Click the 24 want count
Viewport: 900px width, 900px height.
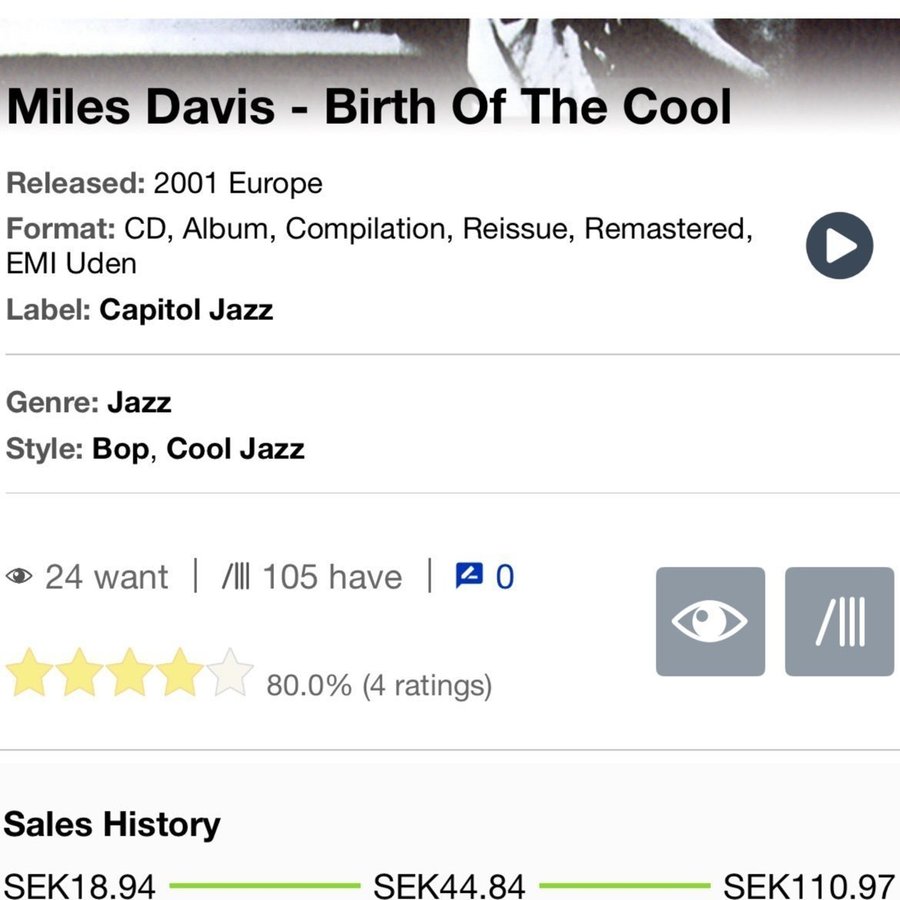click(106, 577)
